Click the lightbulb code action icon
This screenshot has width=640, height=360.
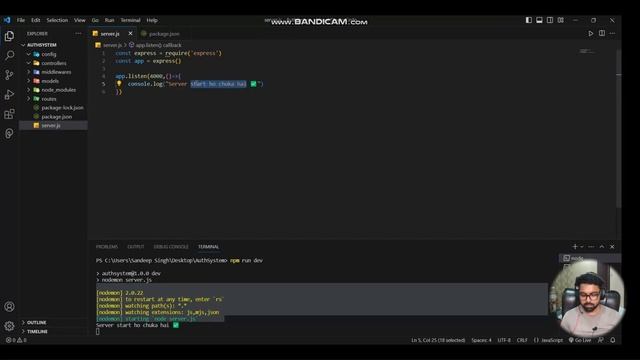pyautogui.click(x=119, y=84)
